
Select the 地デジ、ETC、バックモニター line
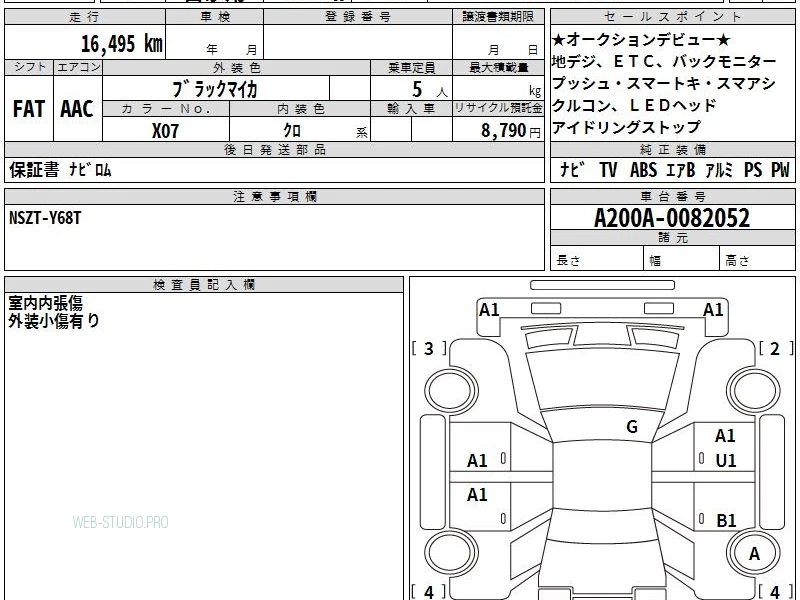point(664,62)
